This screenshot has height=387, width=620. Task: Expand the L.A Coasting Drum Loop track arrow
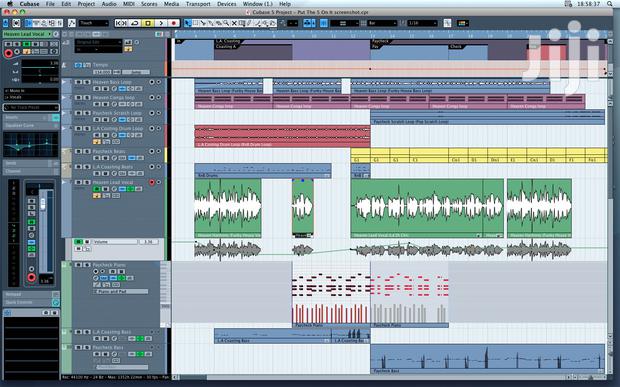64,128
